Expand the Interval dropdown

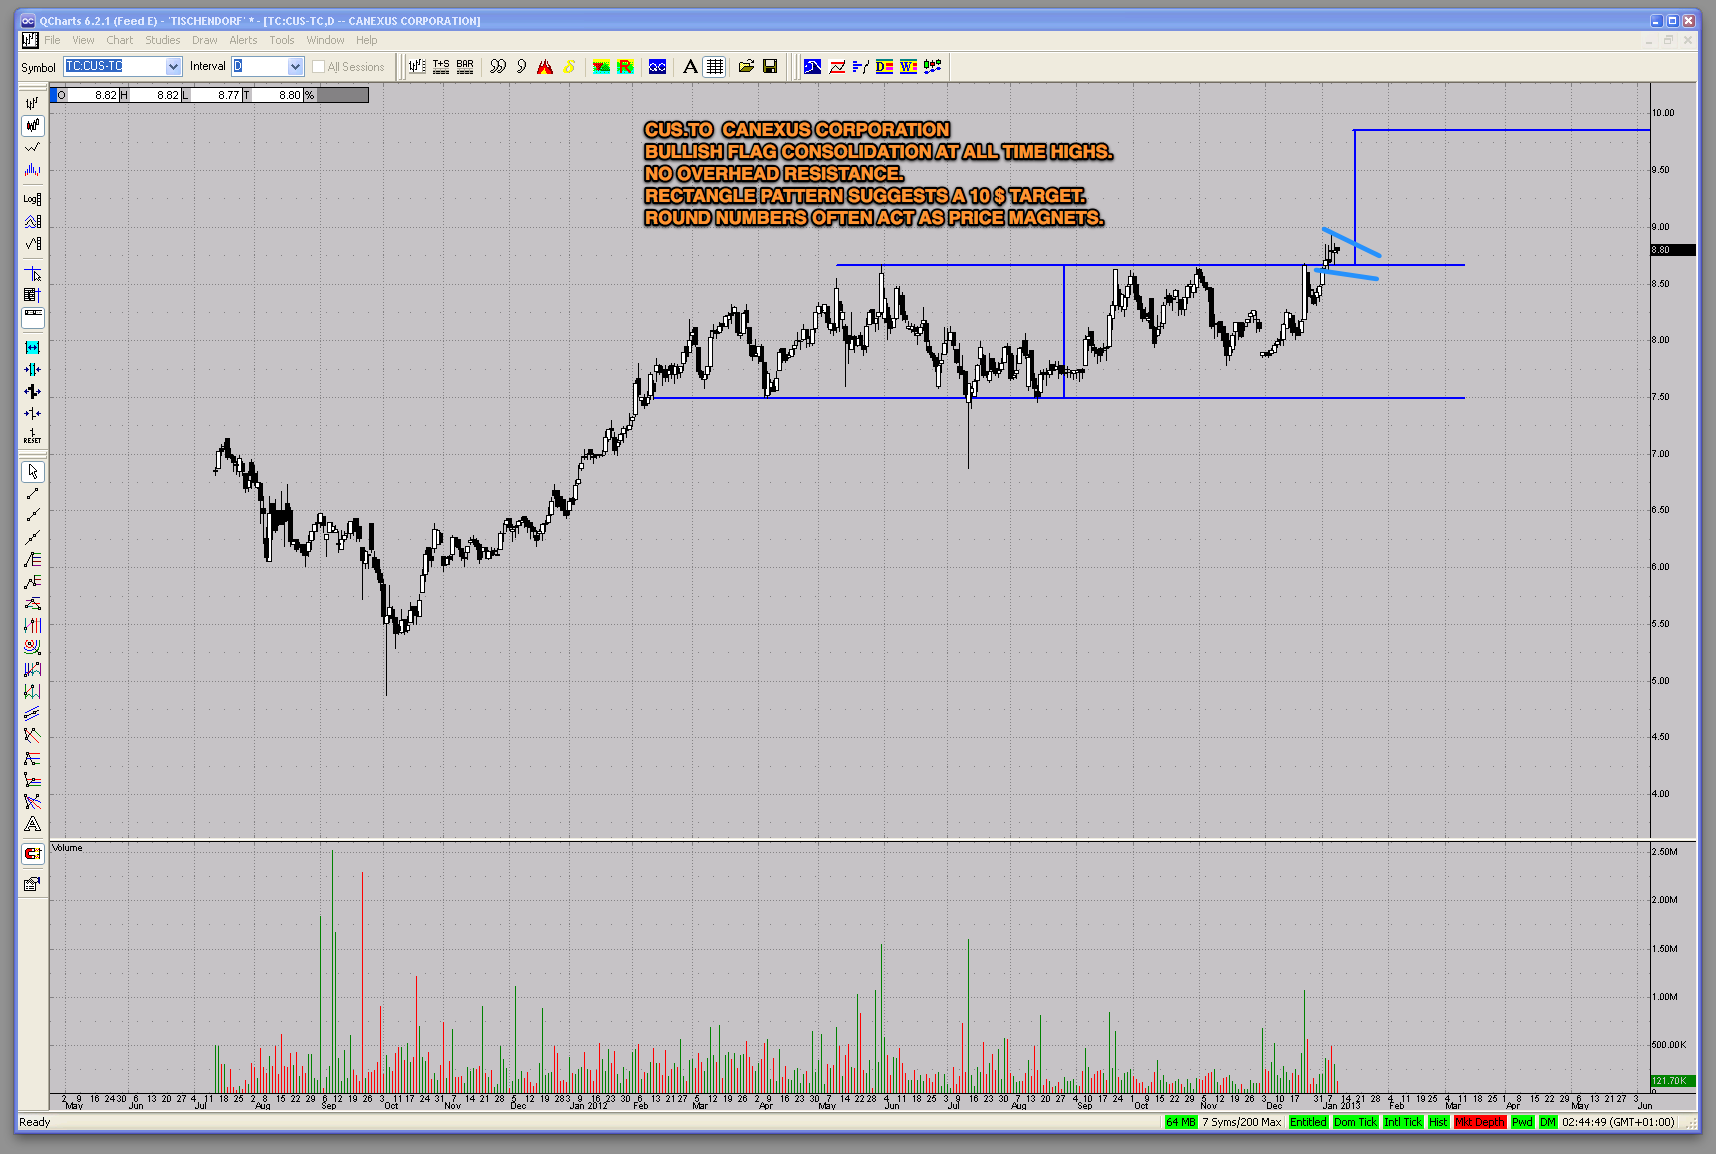click(x=295, y=67)
